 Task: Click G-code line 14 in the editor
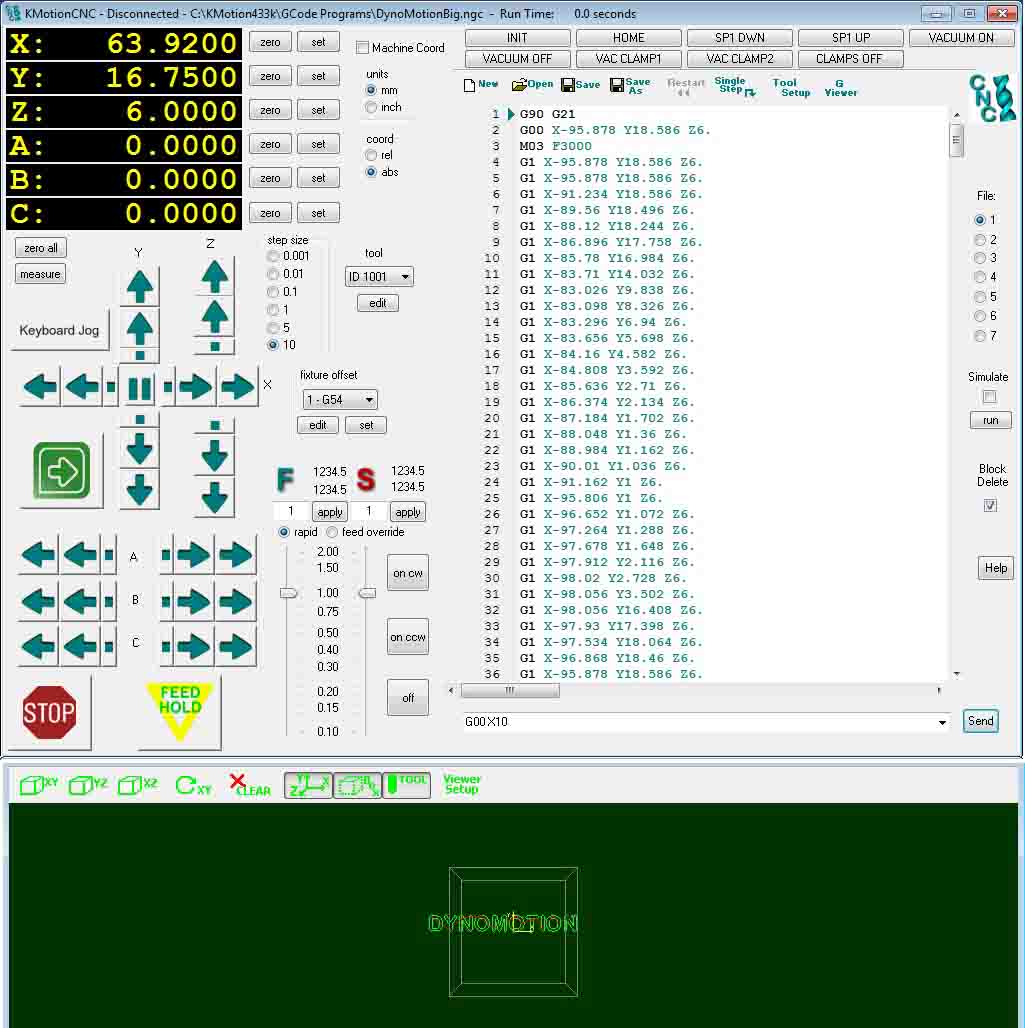[615, 322]
